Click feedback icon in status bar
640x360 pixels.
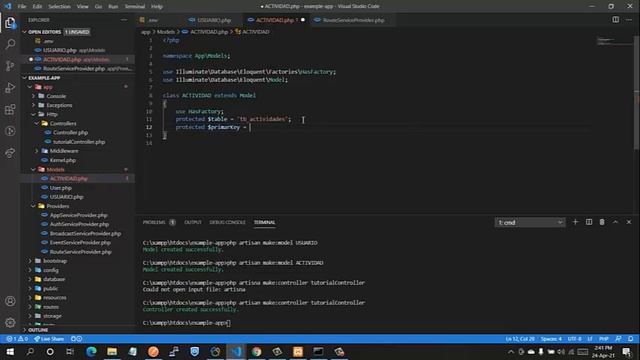(x=619, y=339)
